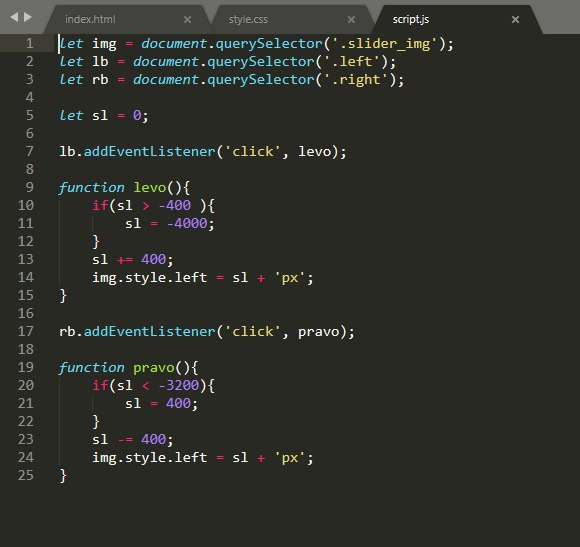Go to previous tab with left arrow
This screenshot has height=547, width=580.
click(14, 17)
